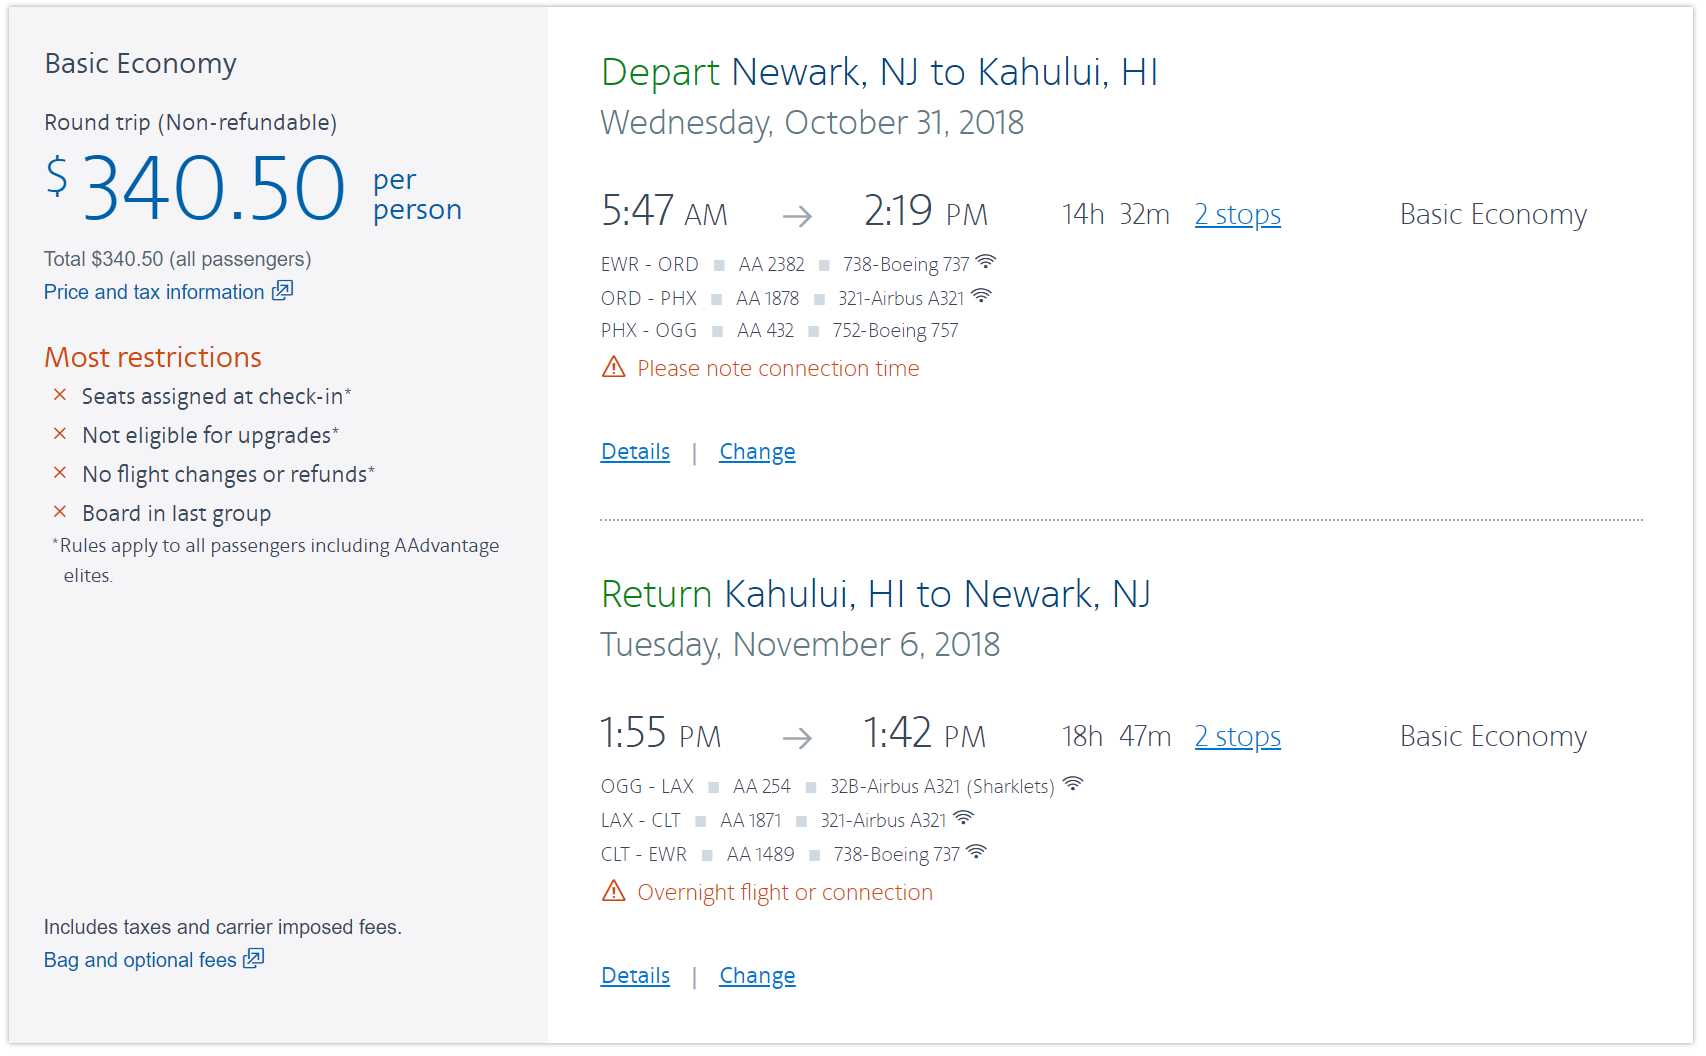Image resolution: width=1706 pixels, height=1056 pixels.
Task: Click the warning triangle beside connection time note
Action: point(613,368)
